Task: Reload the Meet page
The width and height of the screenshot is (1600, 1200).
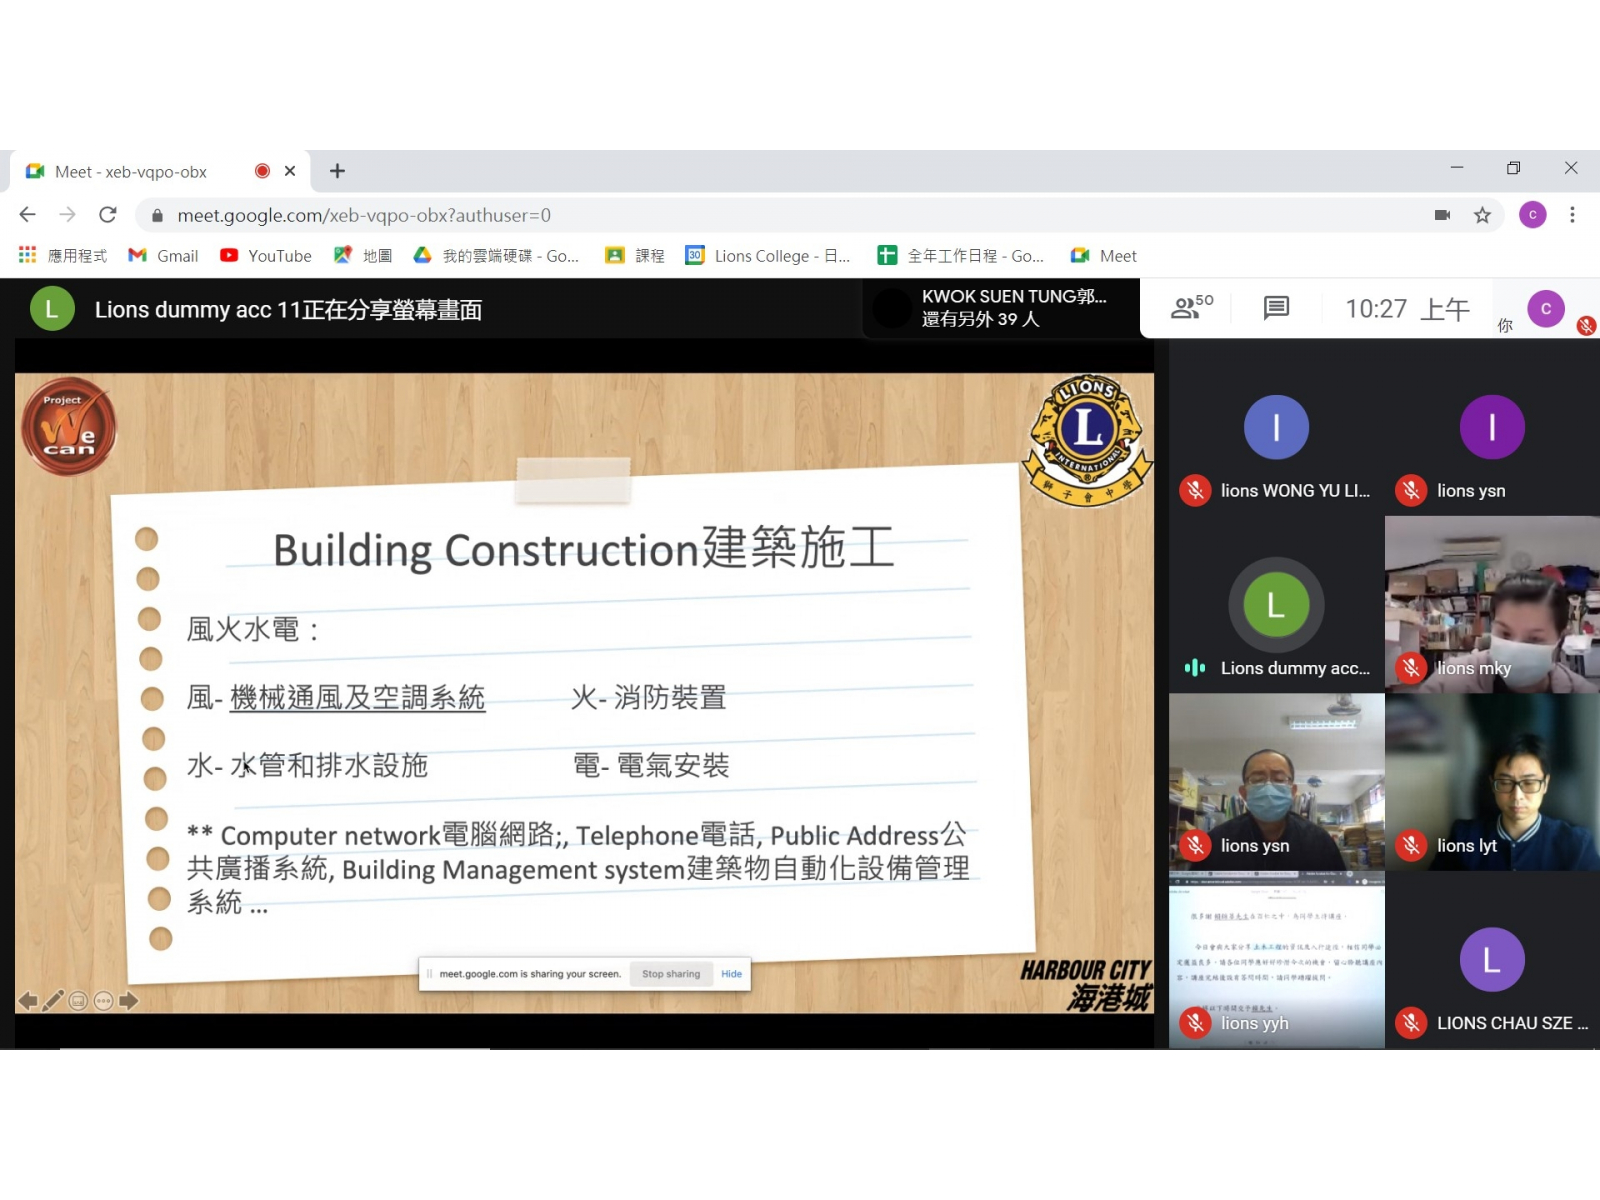Action: 108,215
